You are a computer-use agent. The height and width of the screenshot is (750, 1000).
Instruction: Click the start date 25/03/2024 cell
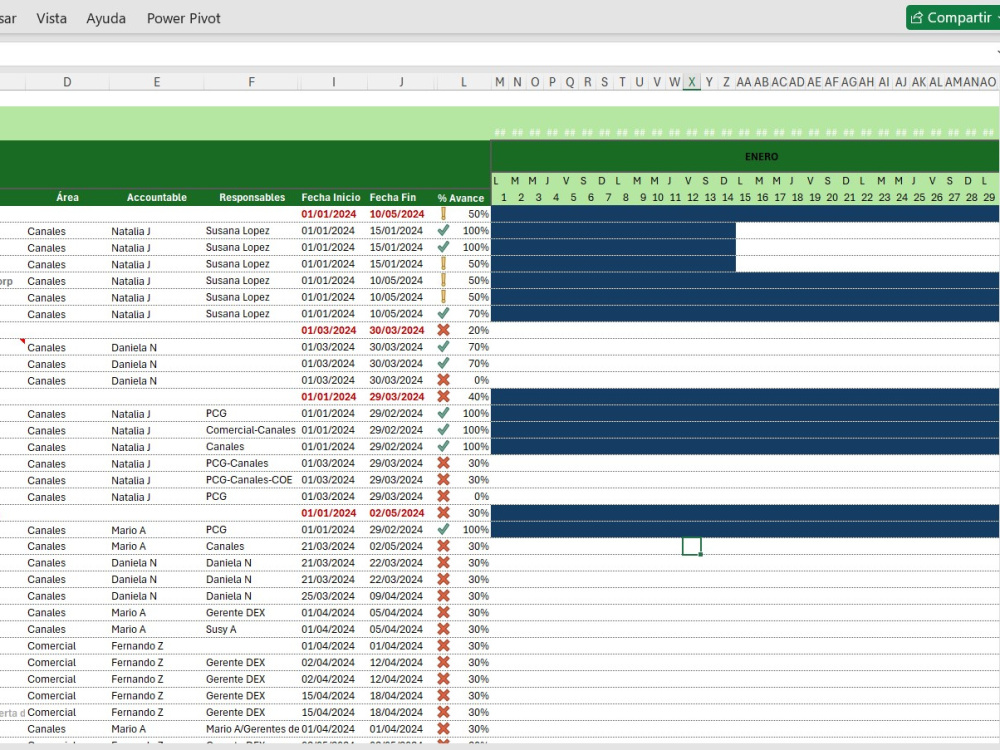328,596
